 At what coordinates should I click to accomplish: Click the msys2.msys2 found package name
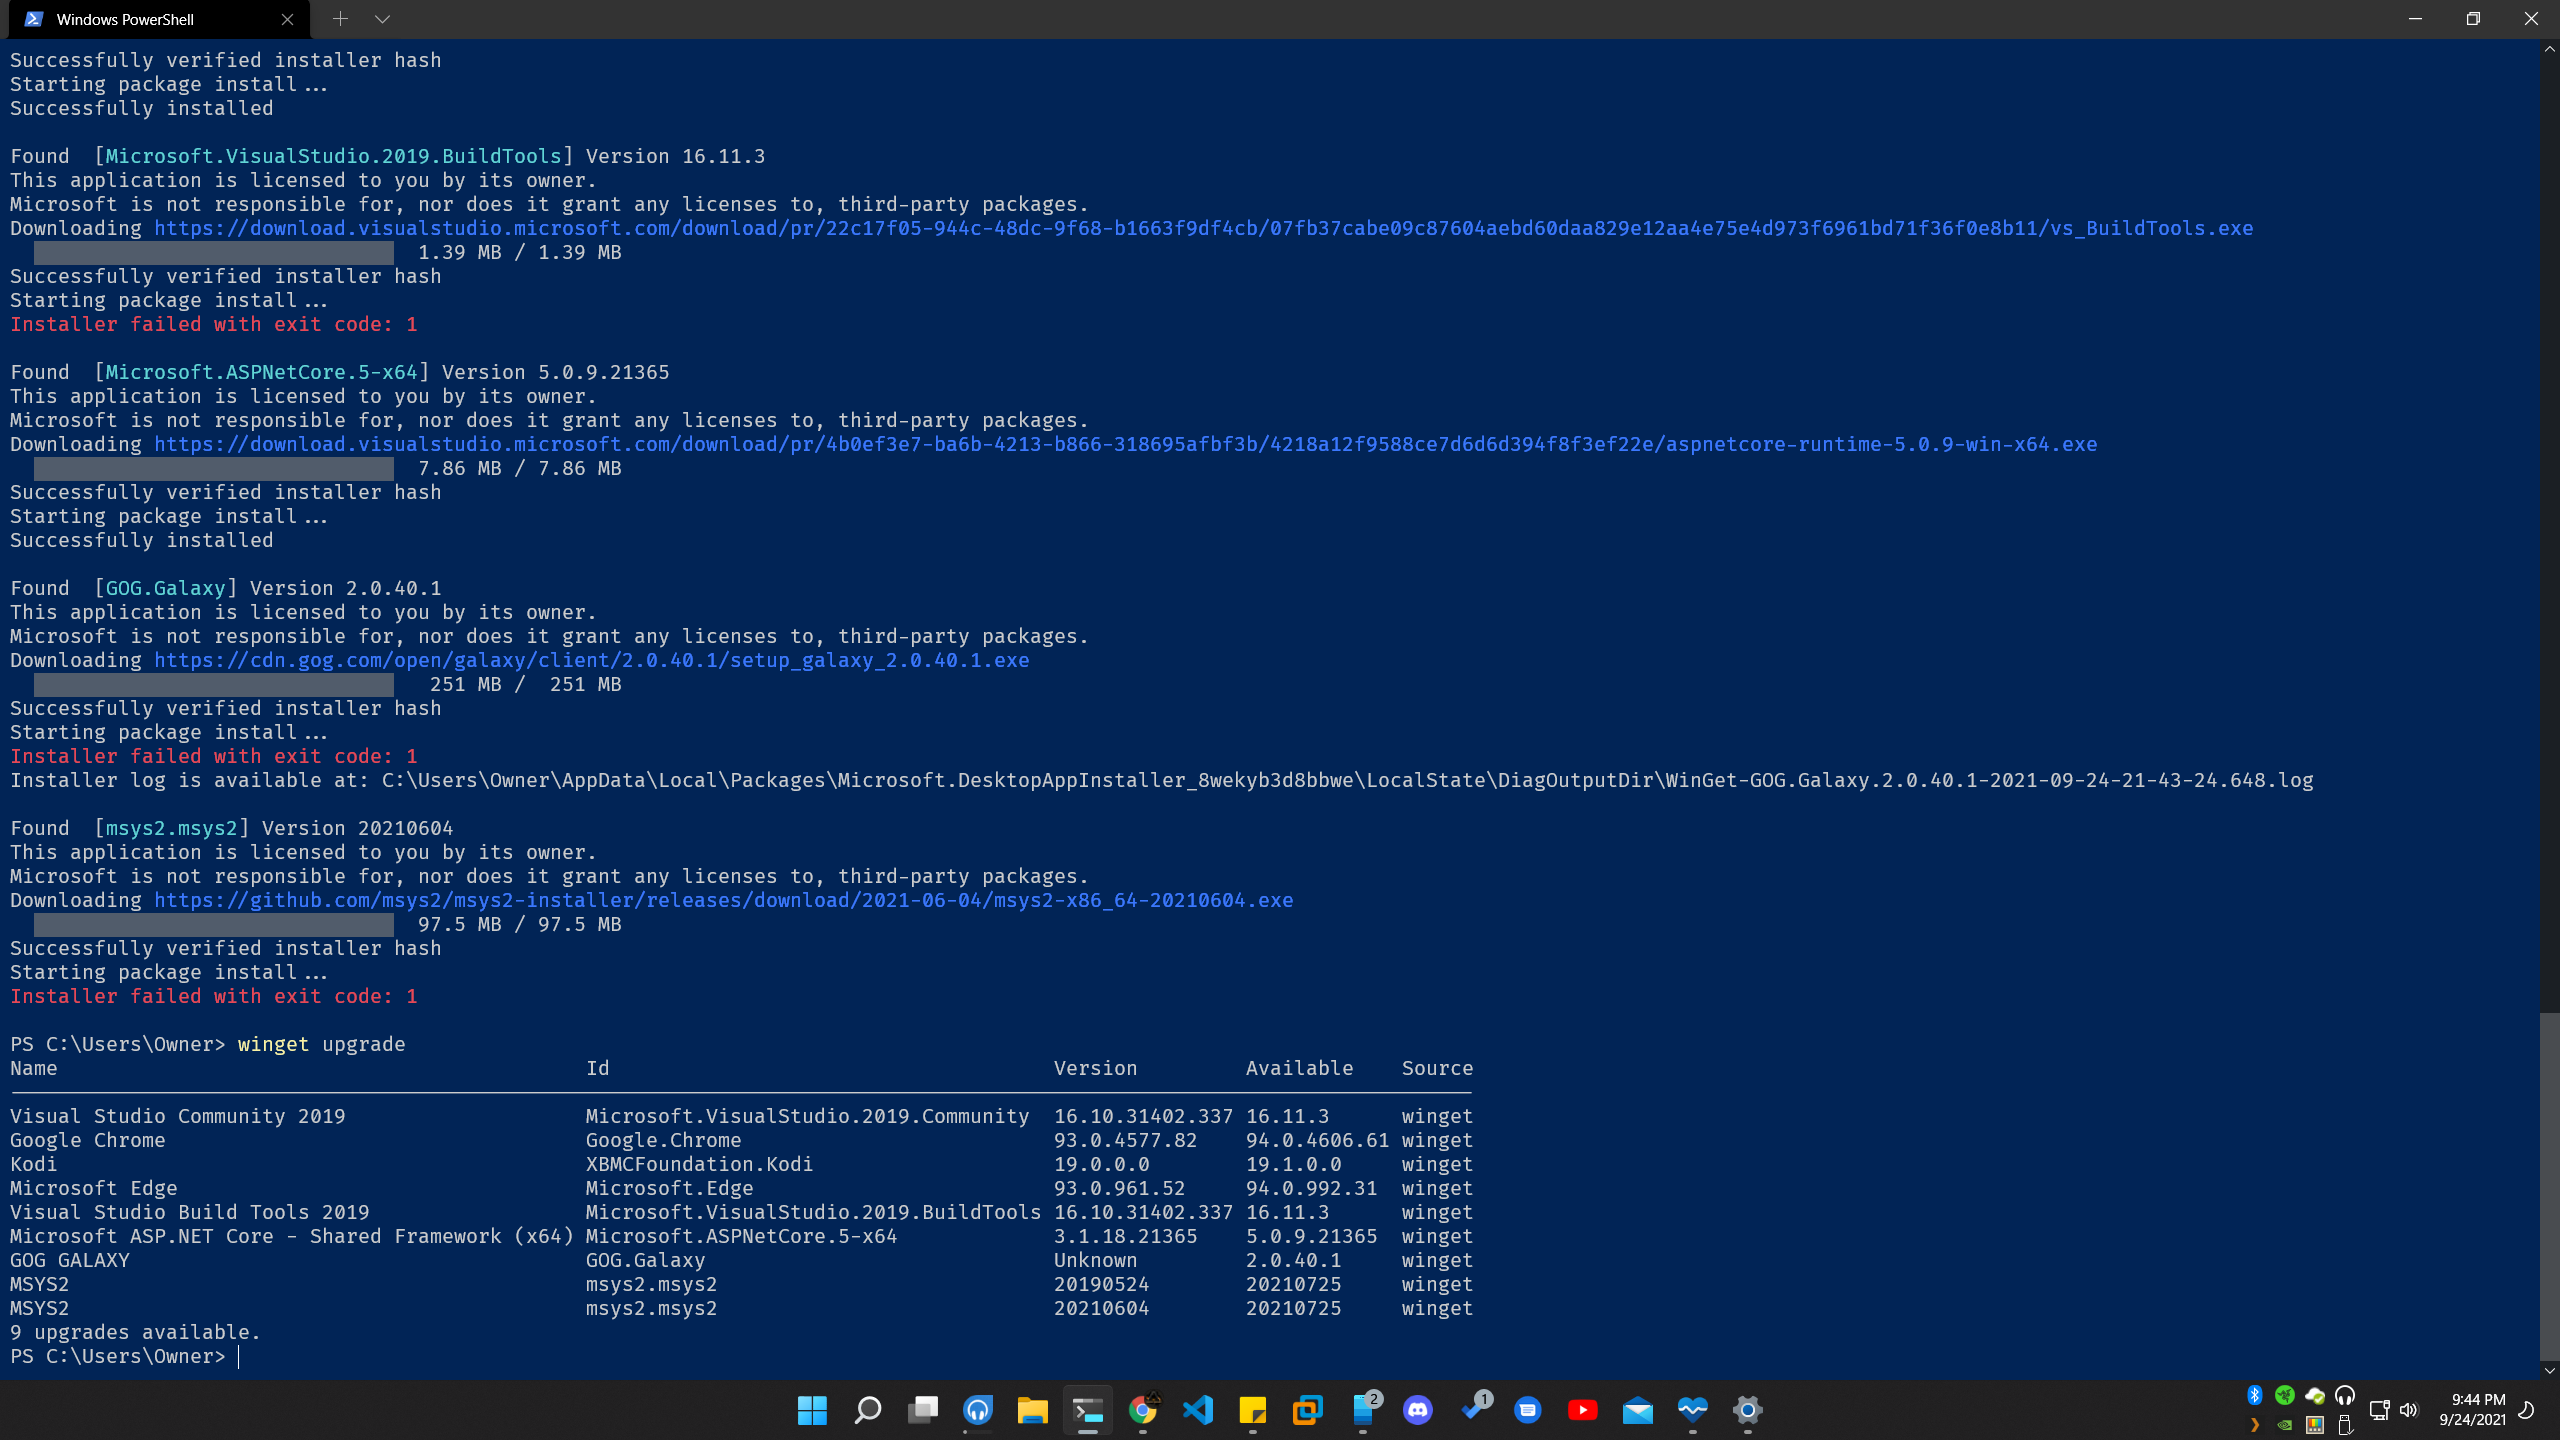tap(171, 828)
